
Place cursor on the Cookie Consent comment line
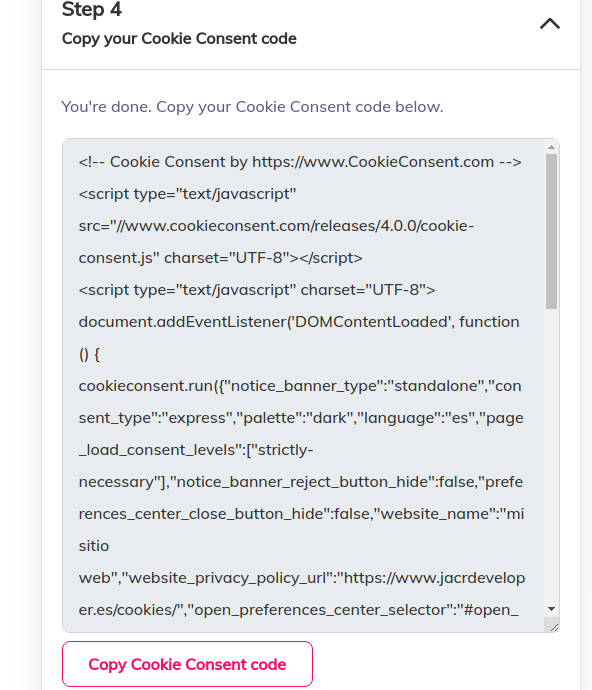pos(300,162)
